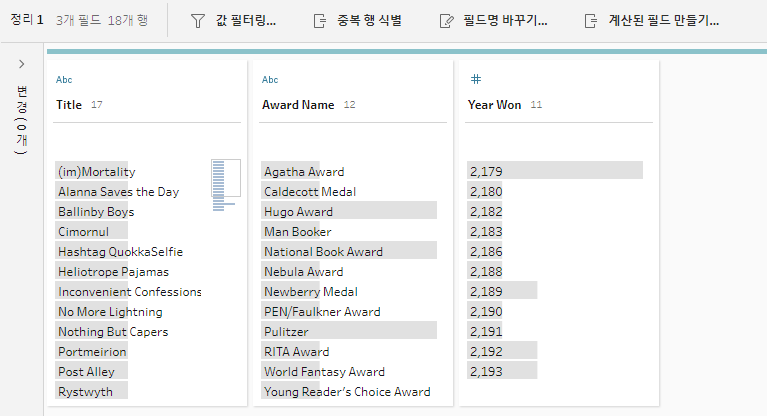Select the Ballinby Boys value
Viewport: 767px width, 416px height.
pos(96,212)
